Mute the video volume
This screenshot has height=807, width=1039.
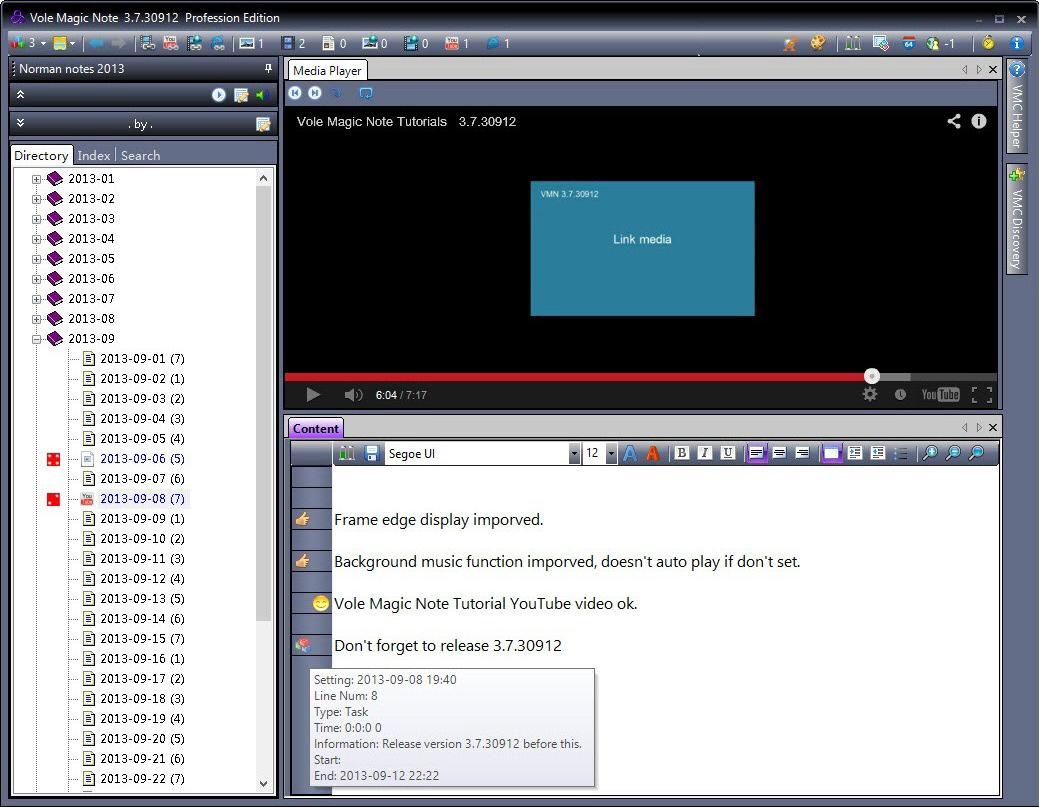point(353,395)
